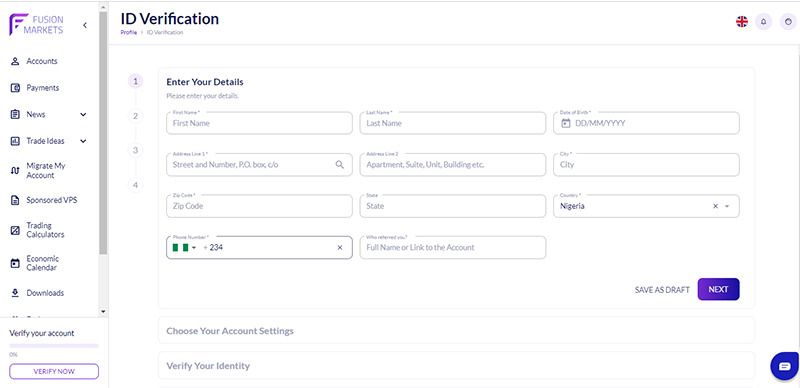Viewport: 800px width, 388px height.
Task: Focus the Phone Number field
Action: coord(259,248)
